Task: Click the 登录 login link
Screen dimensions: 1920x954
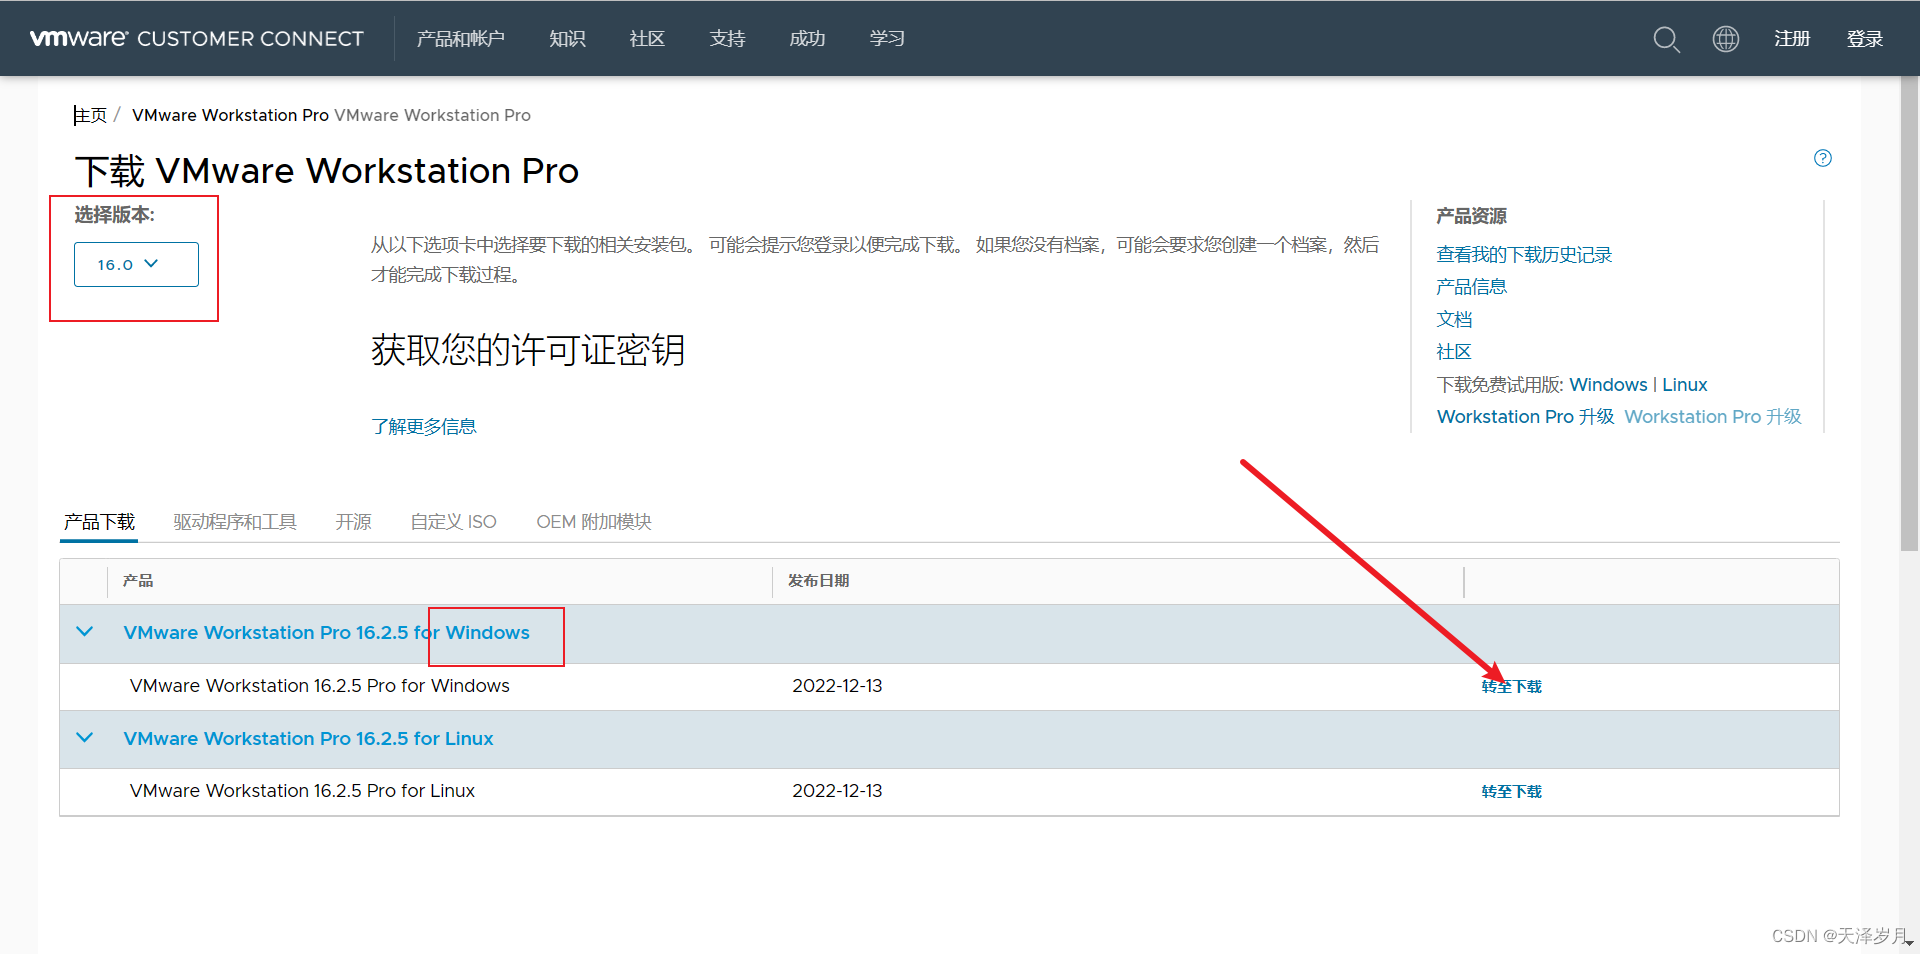Action: (1864, 39)
